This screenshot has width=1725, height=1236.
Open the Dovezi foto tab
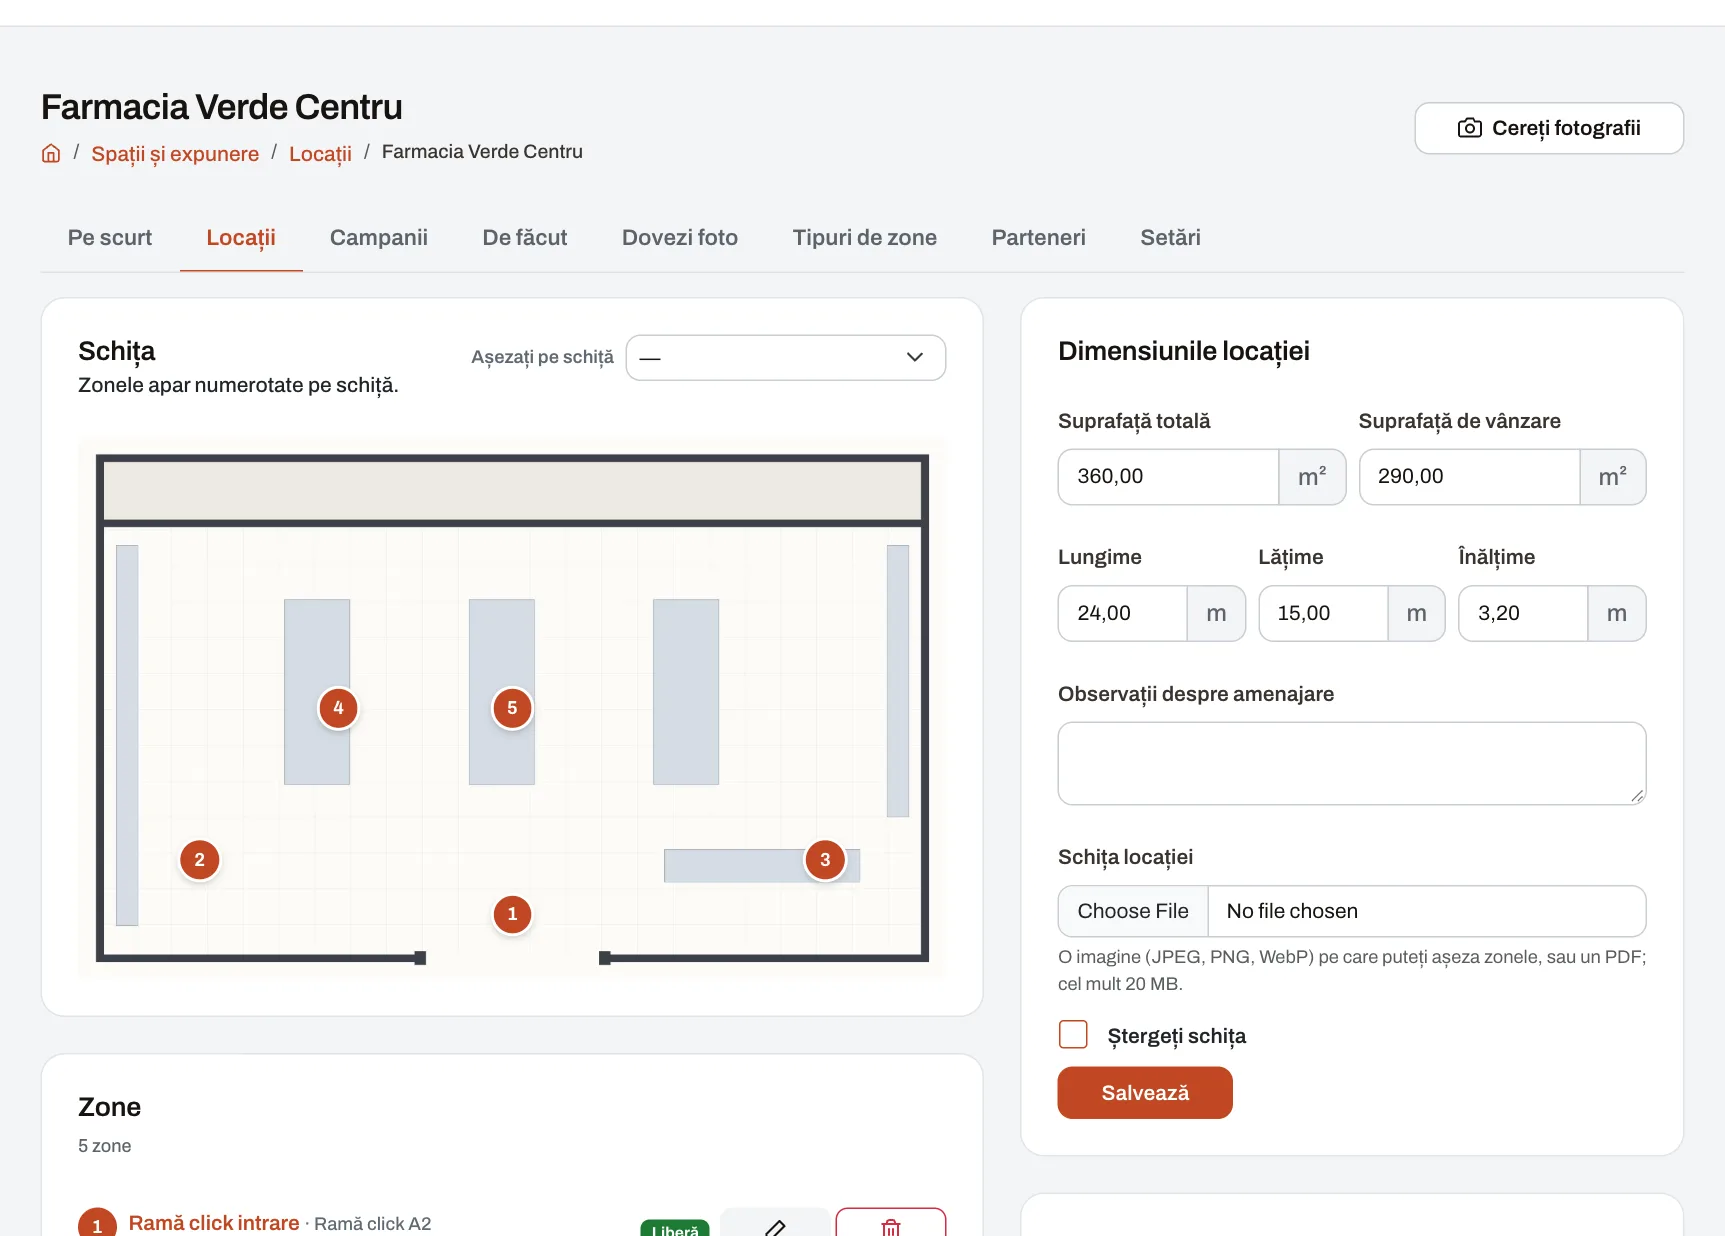[x=680, y=238]
